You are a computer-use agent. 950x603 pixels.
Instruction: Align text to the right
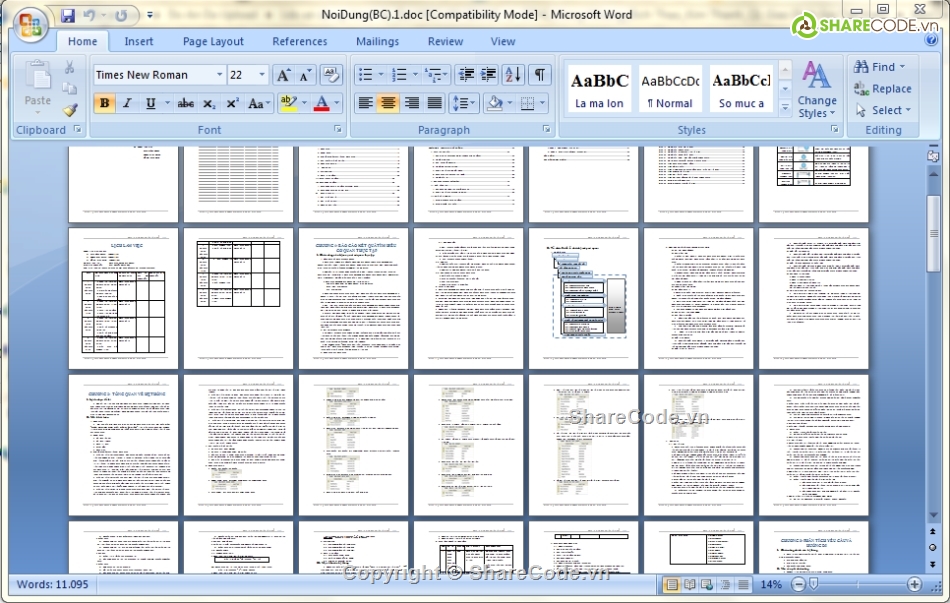pyautogui.click(x=412, y=104)
